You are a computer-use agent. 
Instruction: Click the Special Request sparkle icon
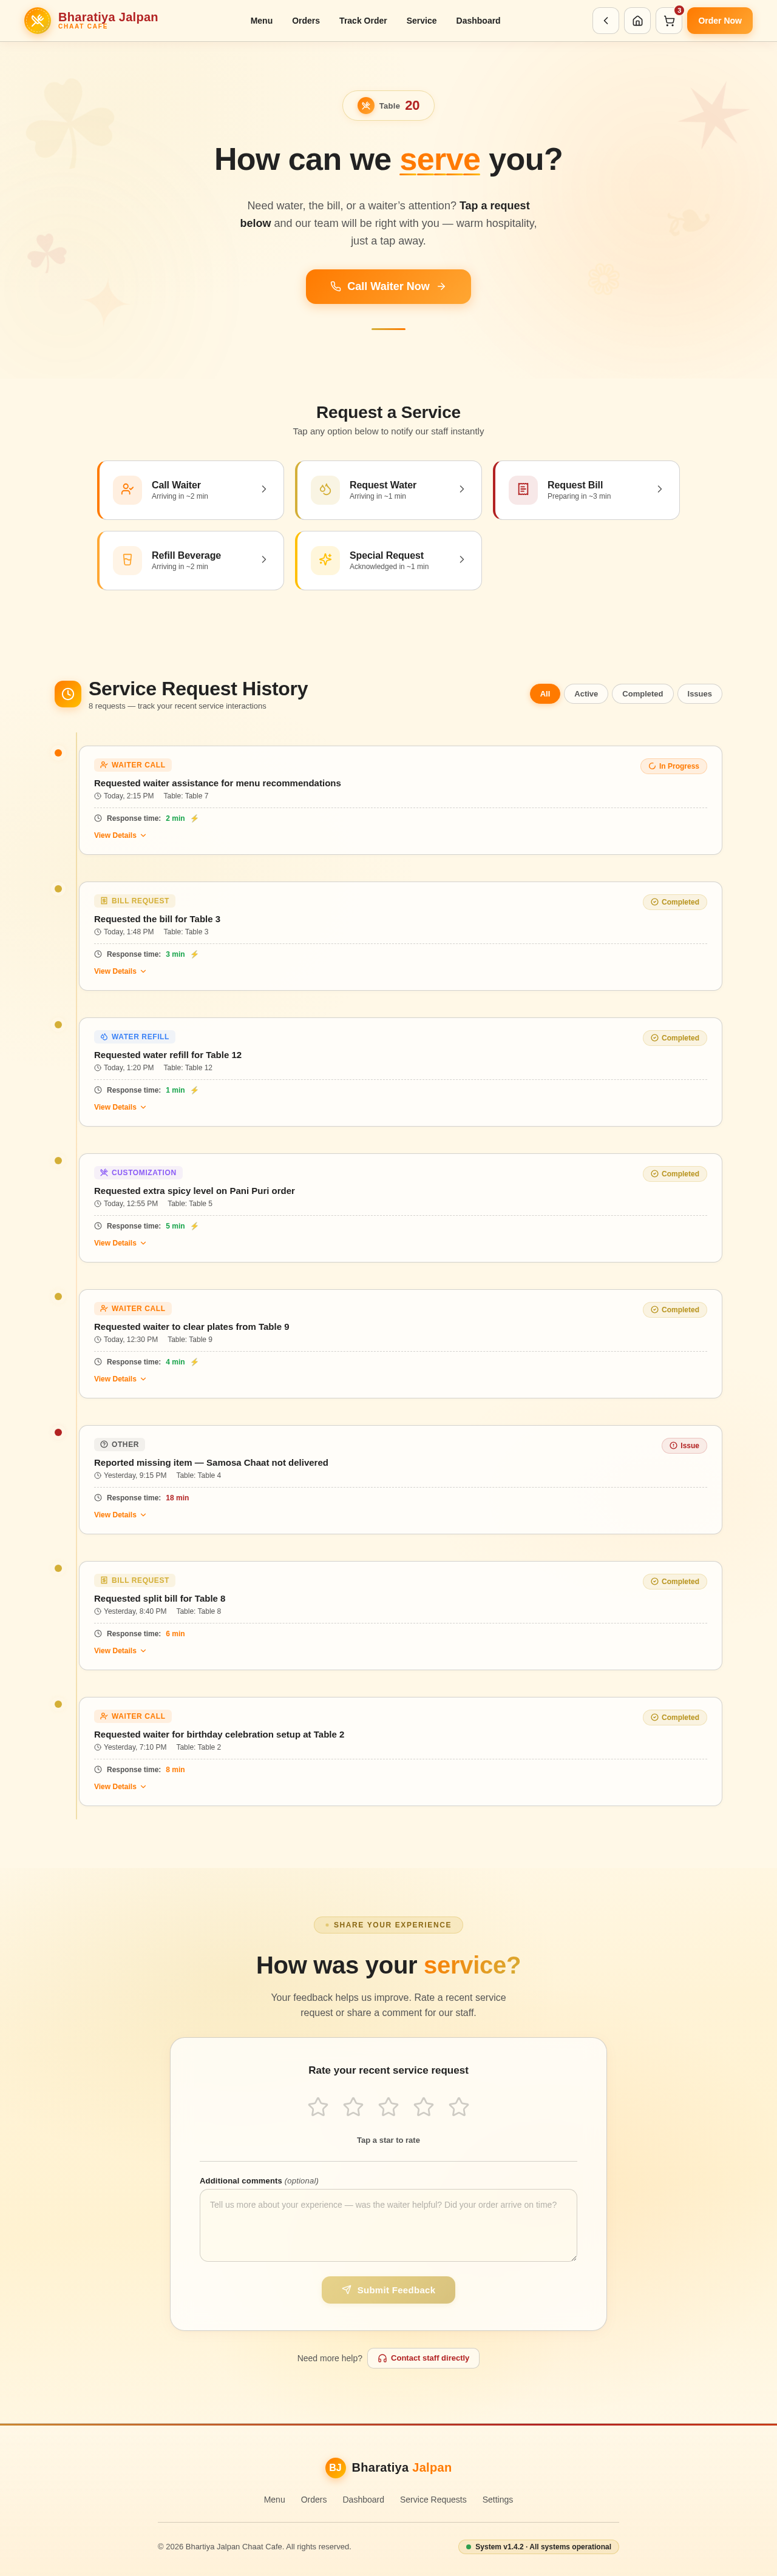[x=325, y=560]
